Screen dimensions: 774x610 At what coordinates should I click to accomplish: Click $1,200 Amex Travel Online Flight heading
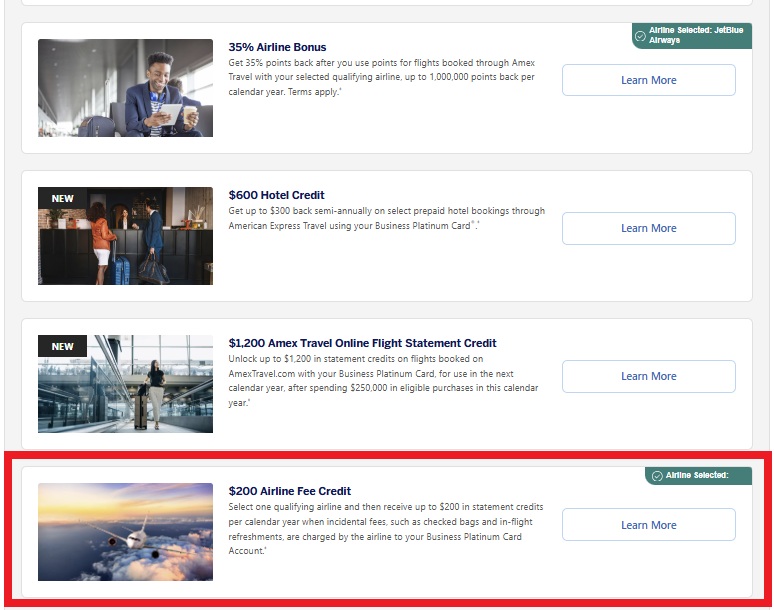point(362,343)
